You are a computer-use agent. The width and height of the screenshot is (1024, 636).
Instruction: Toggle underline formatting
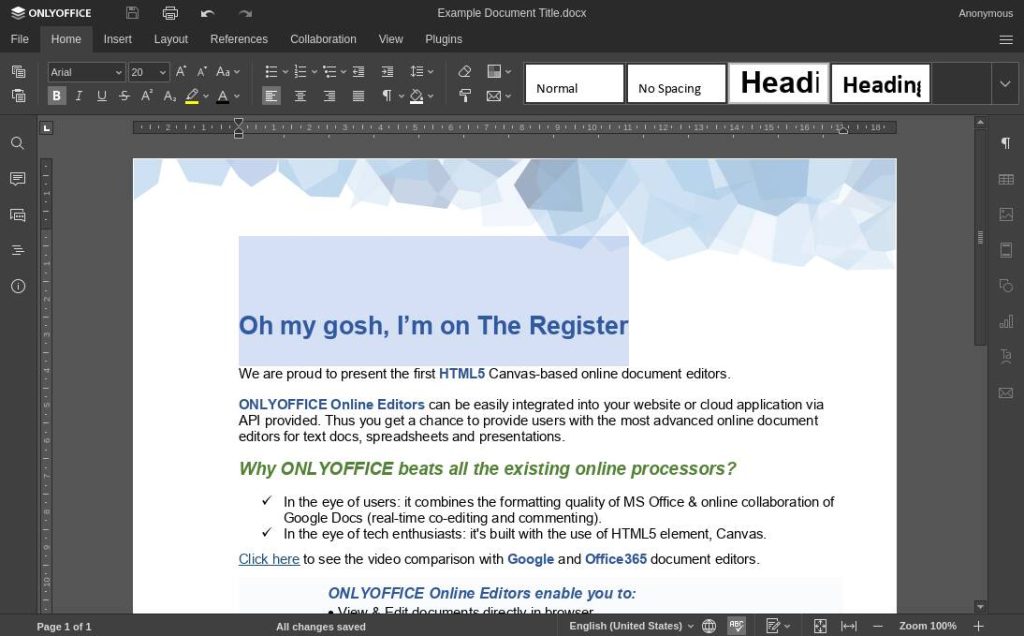101,96
